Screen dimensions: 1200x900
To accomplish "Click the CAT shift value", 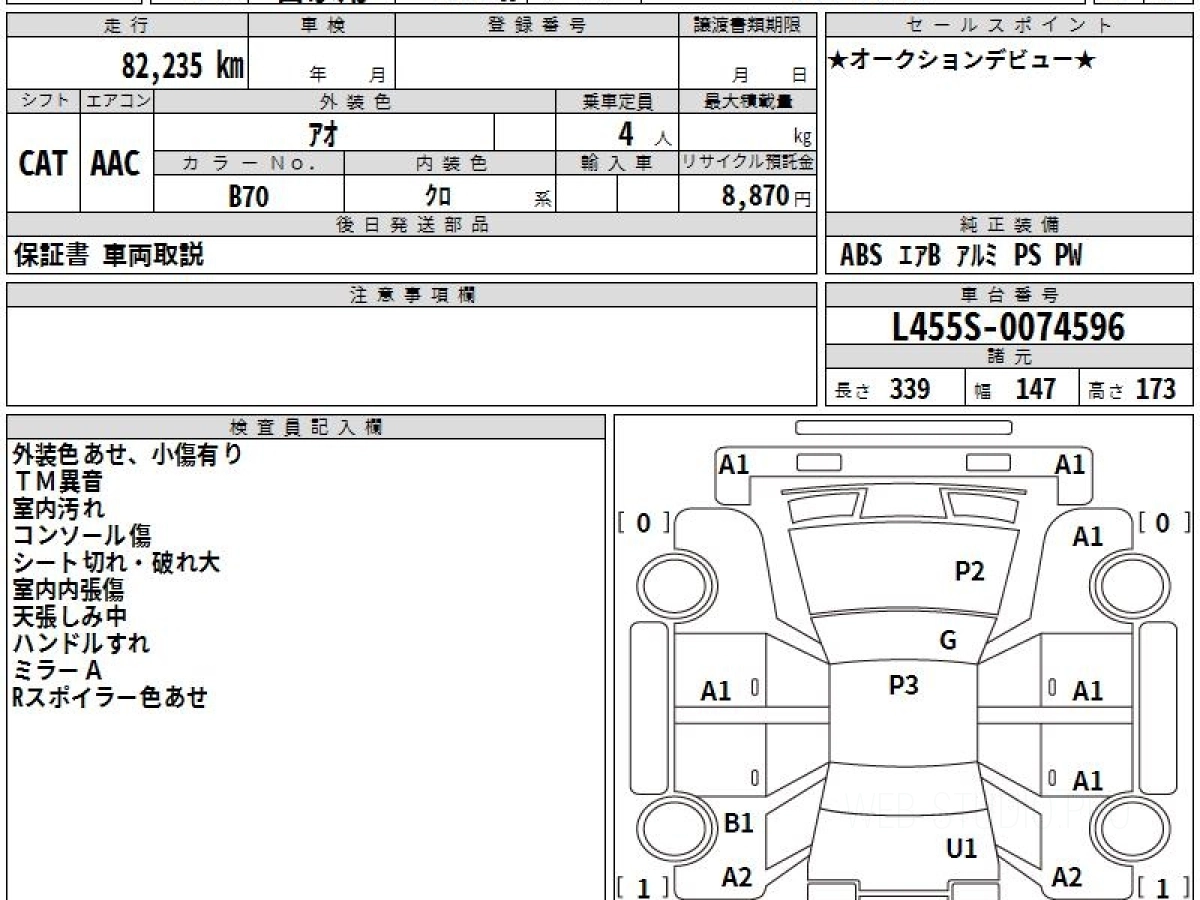I will [43, 163].
